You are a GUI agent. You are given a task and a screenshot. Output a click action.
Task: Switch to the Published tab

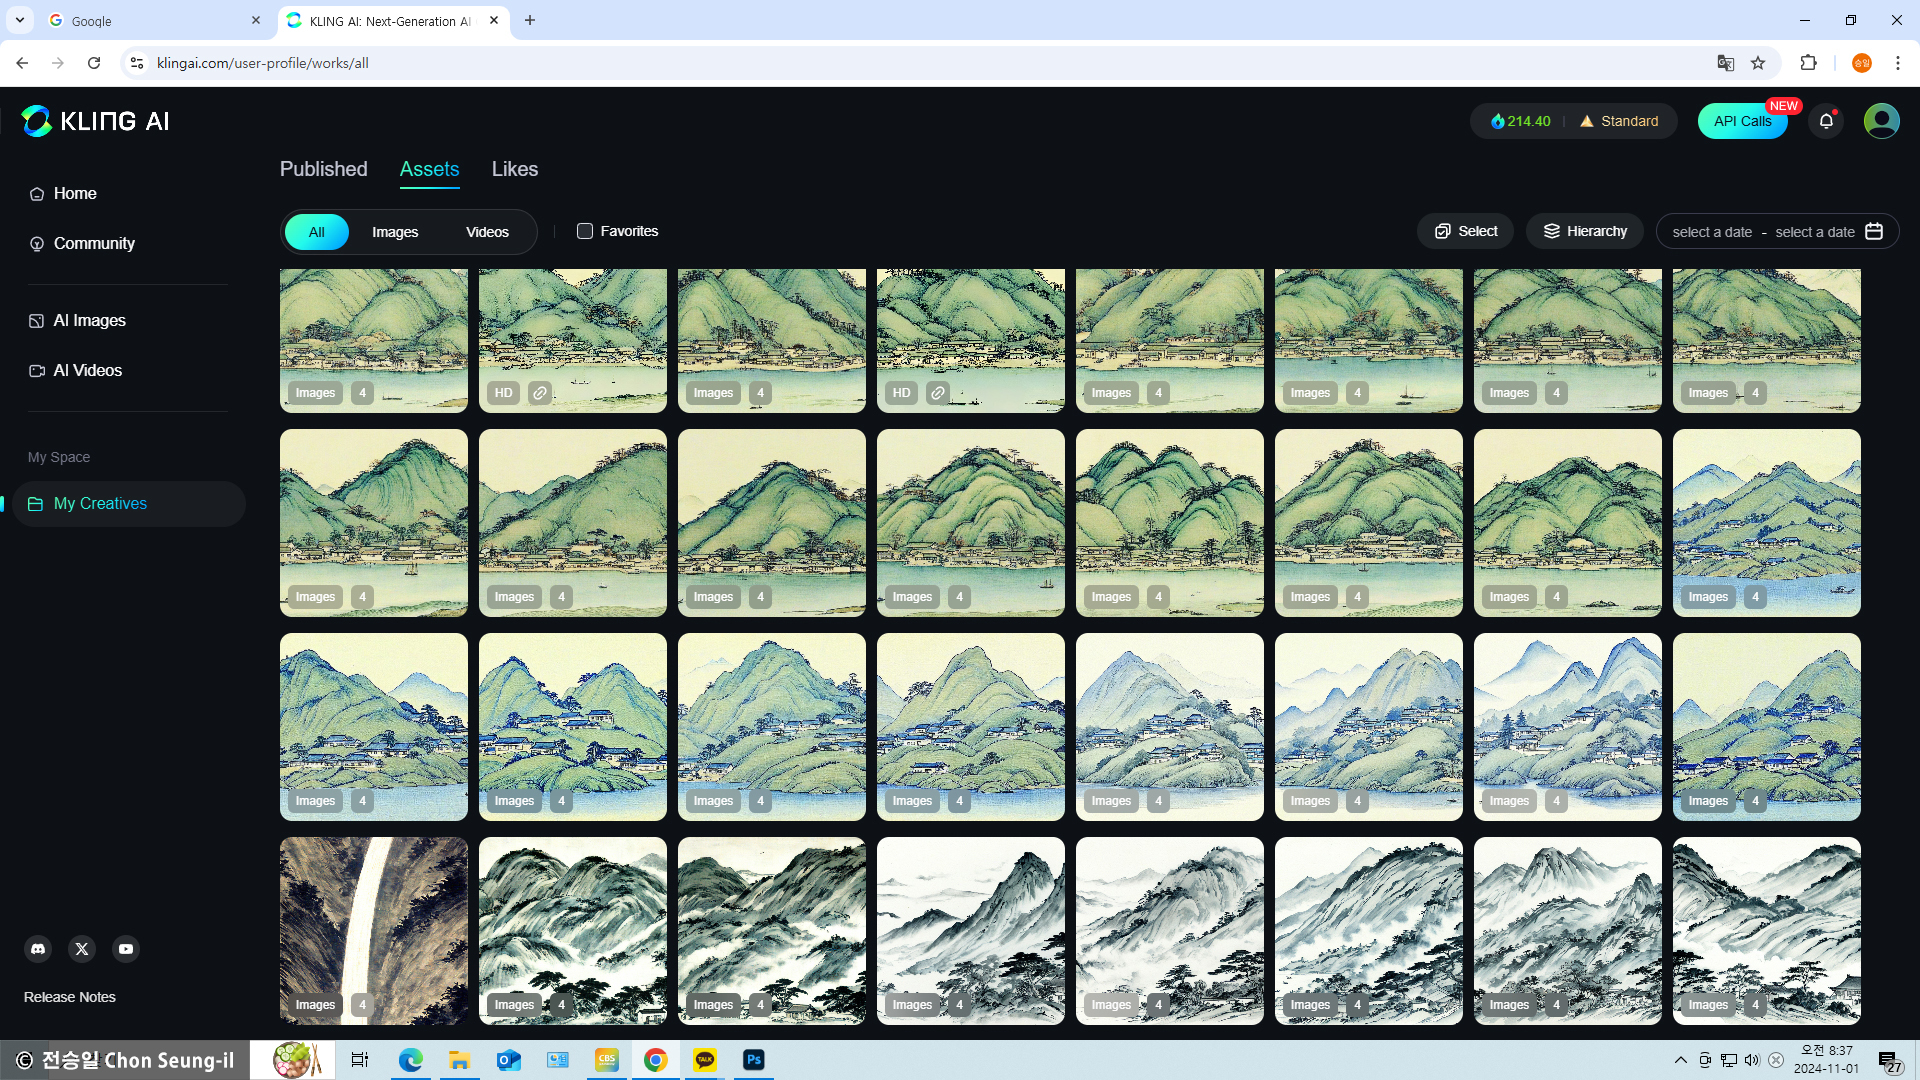point(323,169)
